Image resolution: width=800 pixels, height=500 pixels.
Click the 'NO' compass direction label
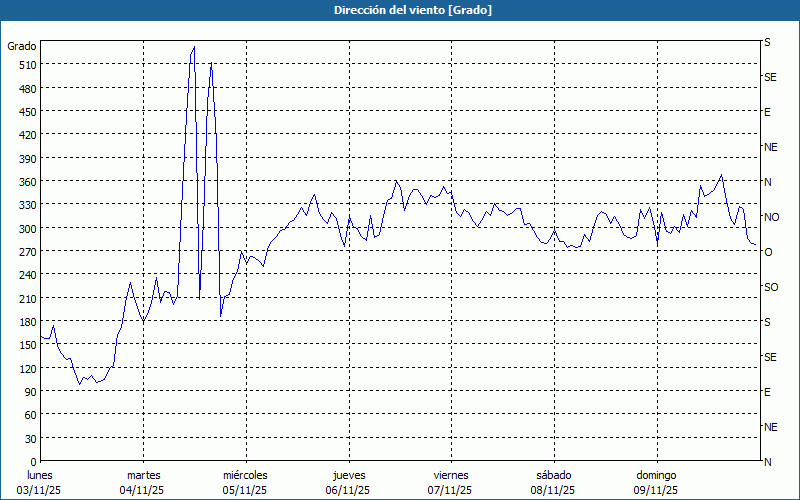(x=771, y=217)
